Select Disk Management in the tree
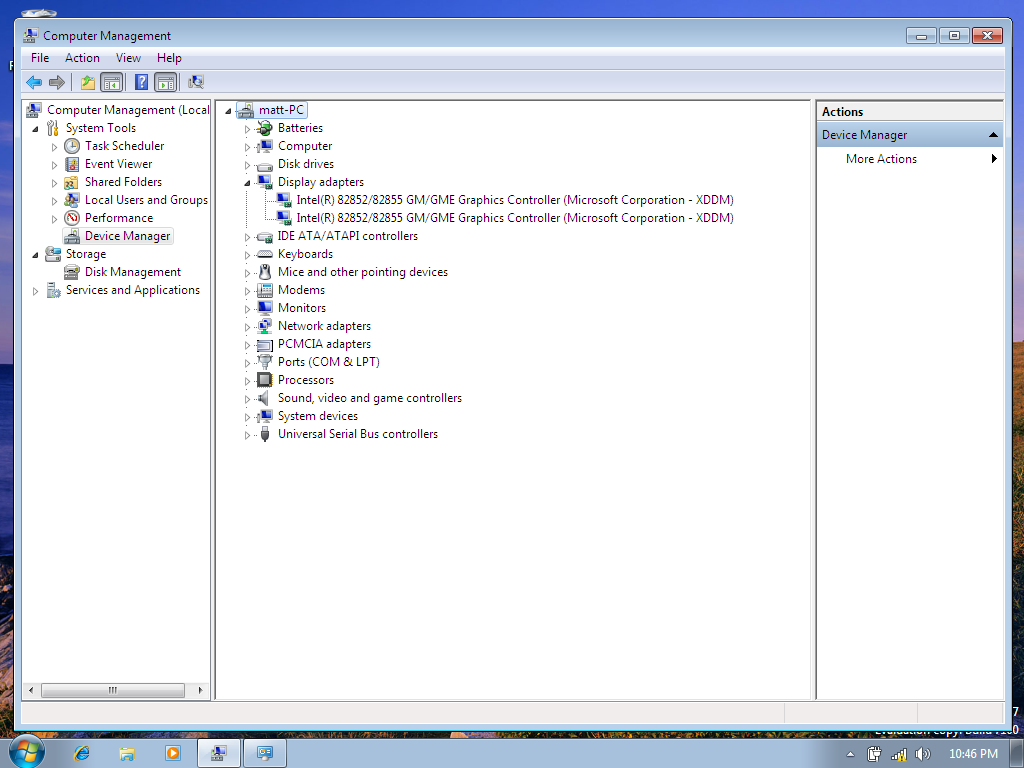The height and width of the screenshot is (768, 1024). (x=133, y=272)
